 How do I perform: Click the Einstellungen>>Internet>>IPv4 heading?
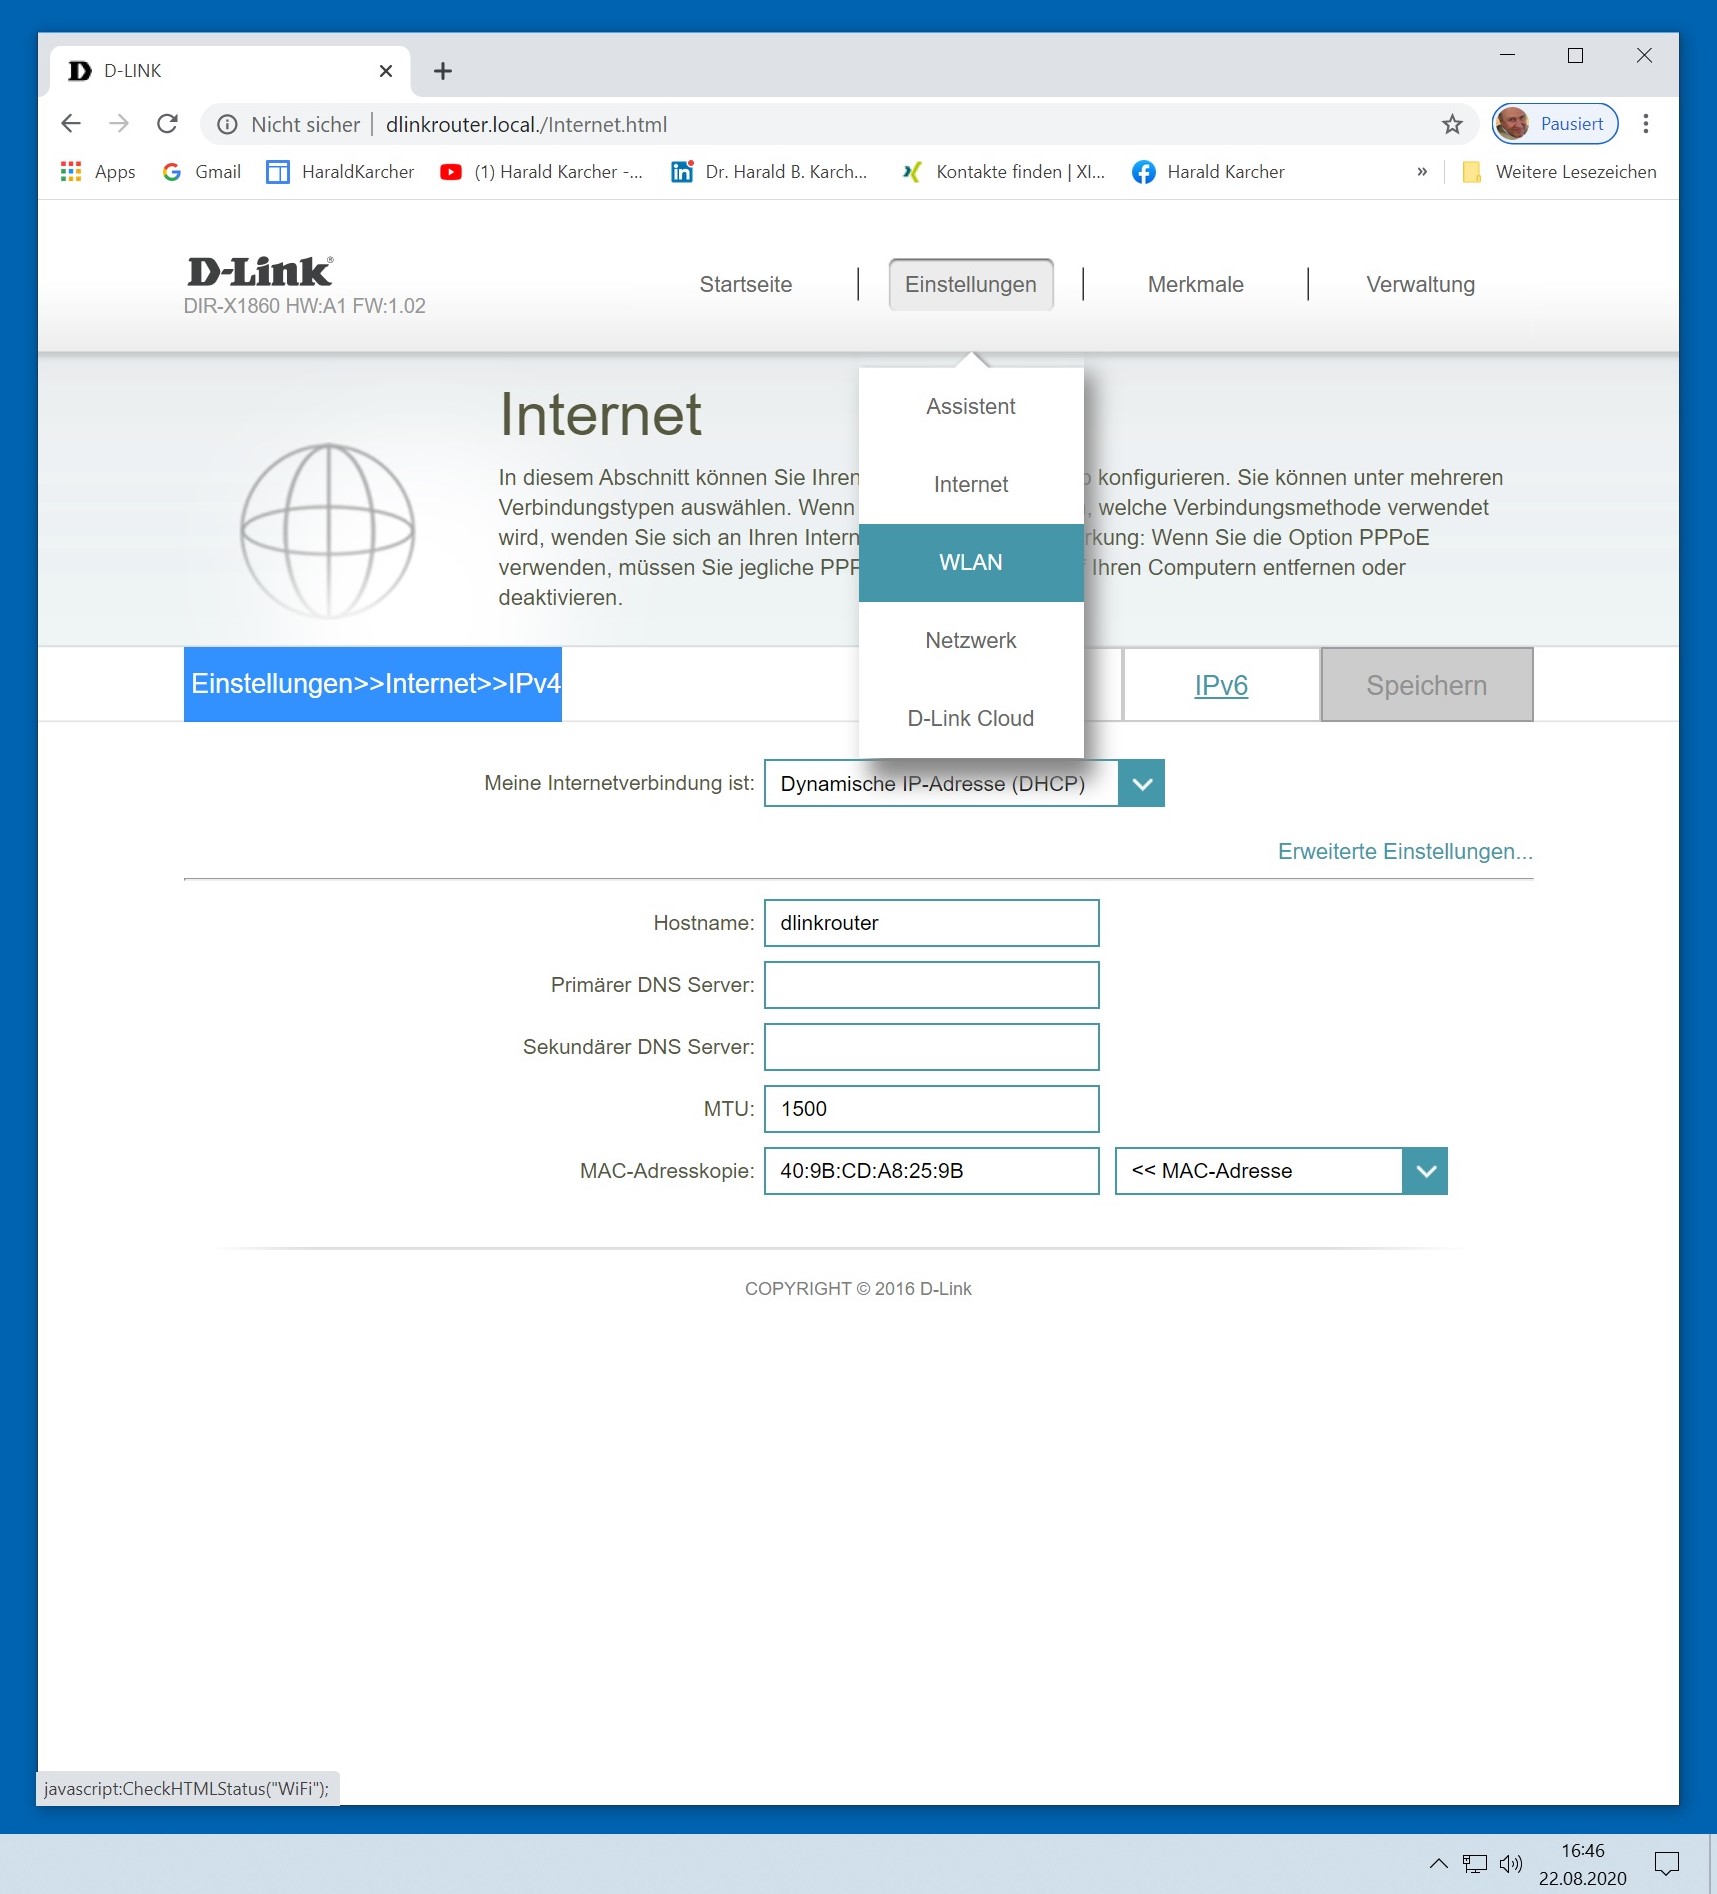373,684
